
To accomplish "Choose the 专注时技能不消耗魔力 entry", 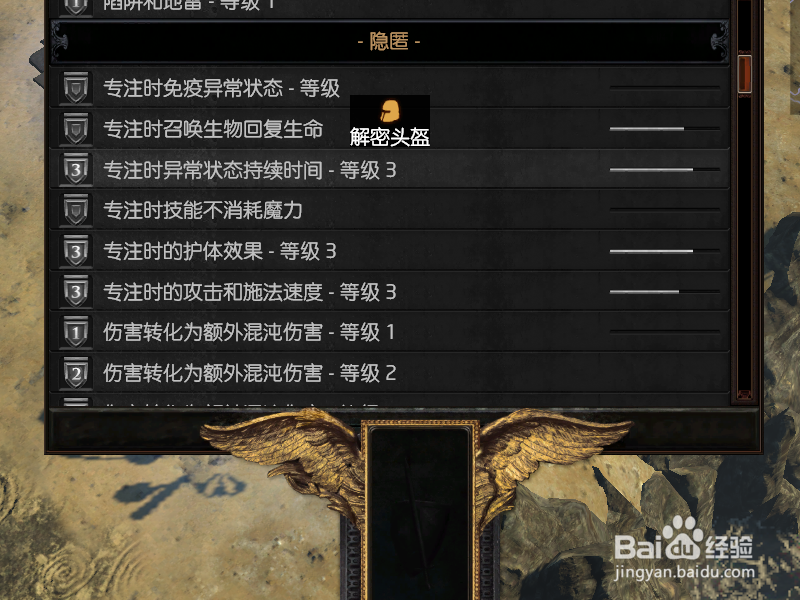I will pos(389,210).
